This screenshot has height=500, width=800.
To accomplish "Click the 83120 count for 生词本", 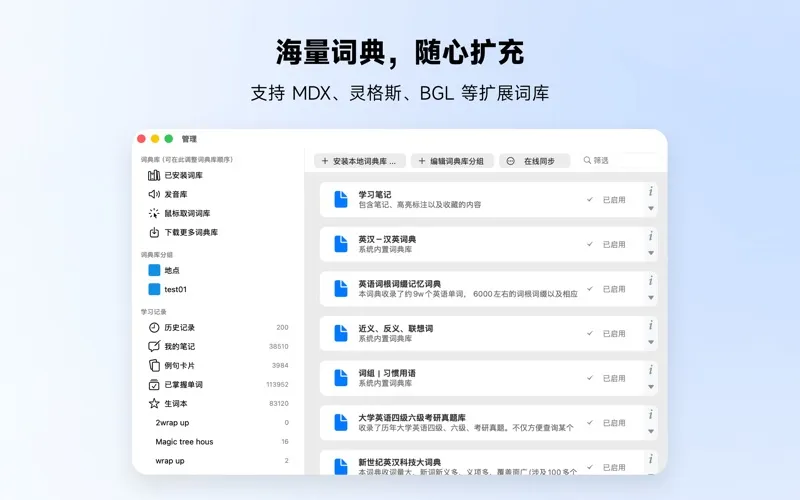I will [x=279, y=404].
